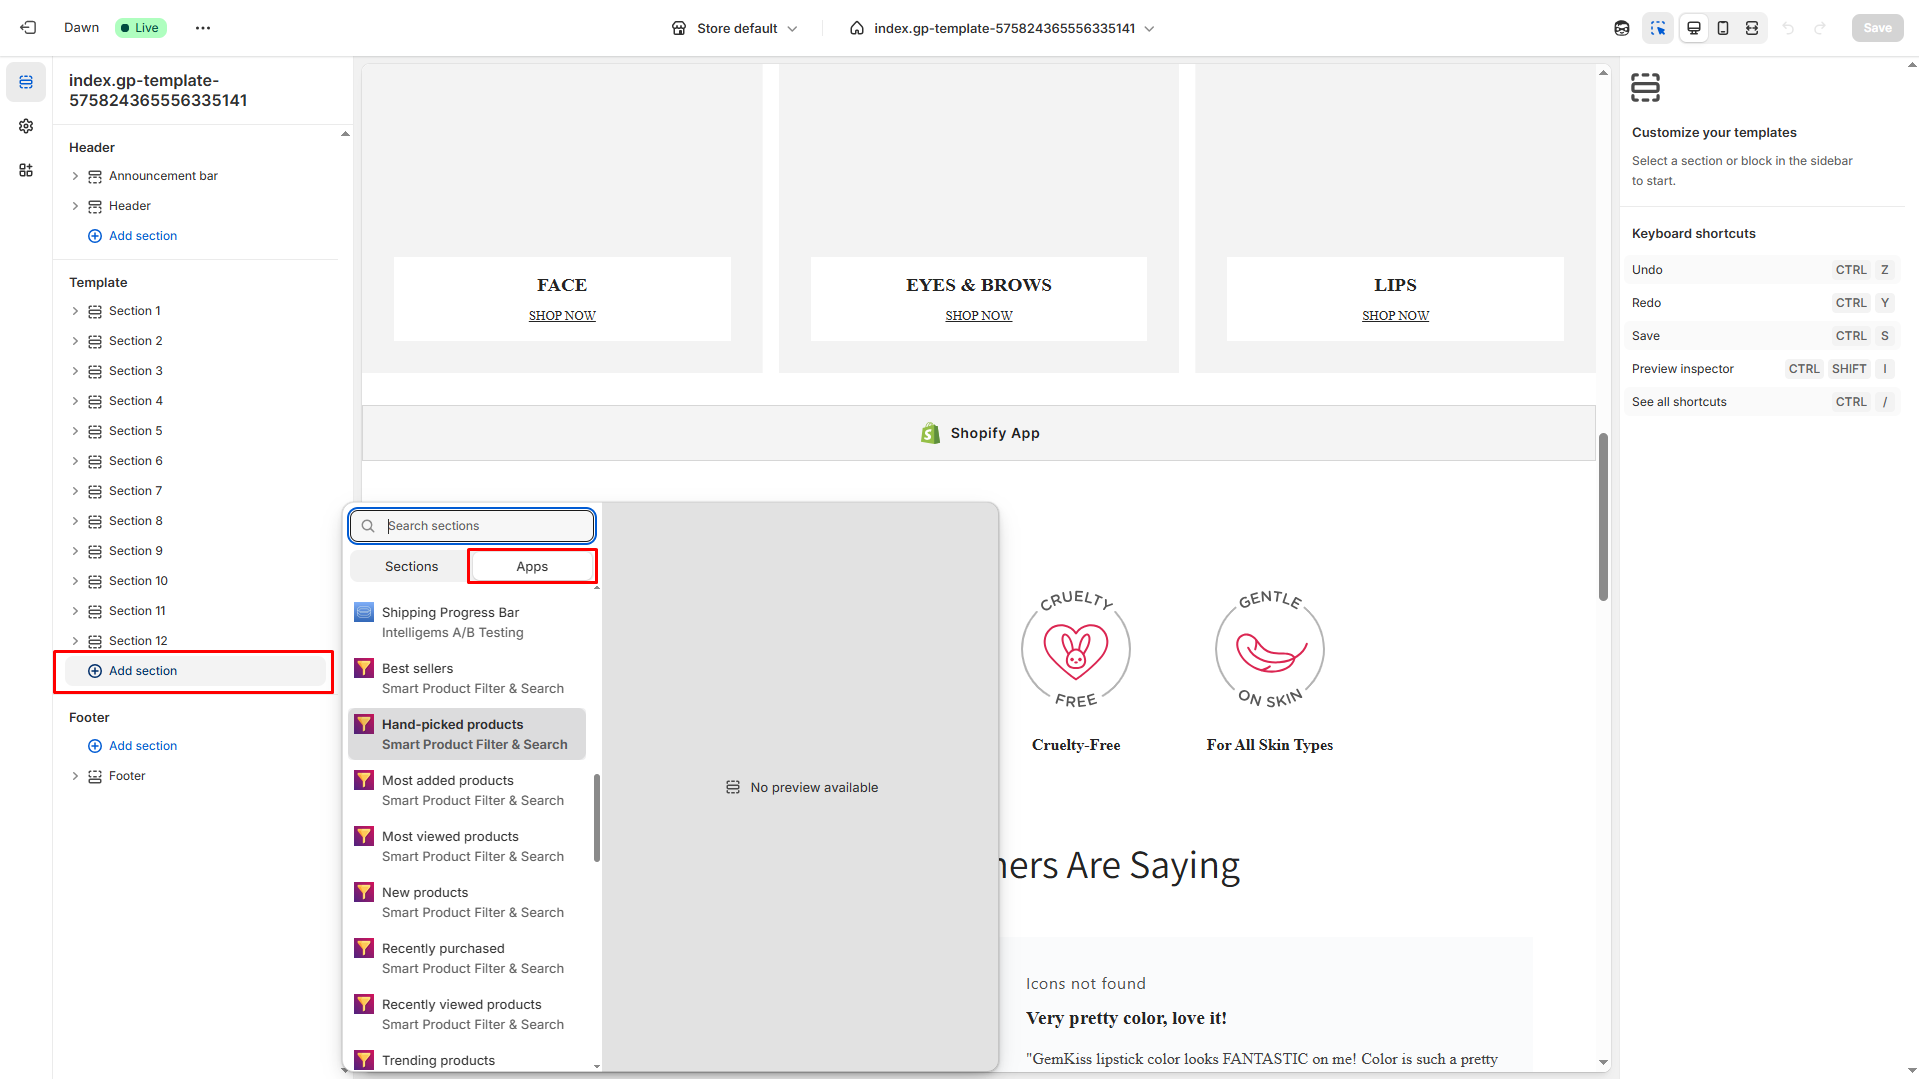Select Most viewed products app block

(x=467, y=846)
